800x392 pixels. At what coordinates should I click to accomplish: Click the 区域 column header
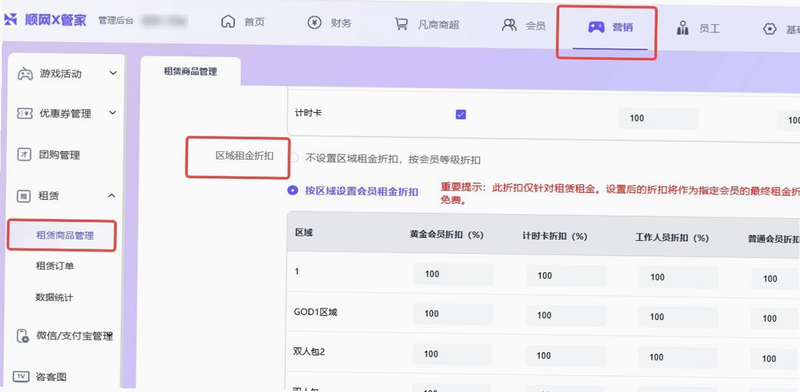pyautogui.click(x=304, y=233)
